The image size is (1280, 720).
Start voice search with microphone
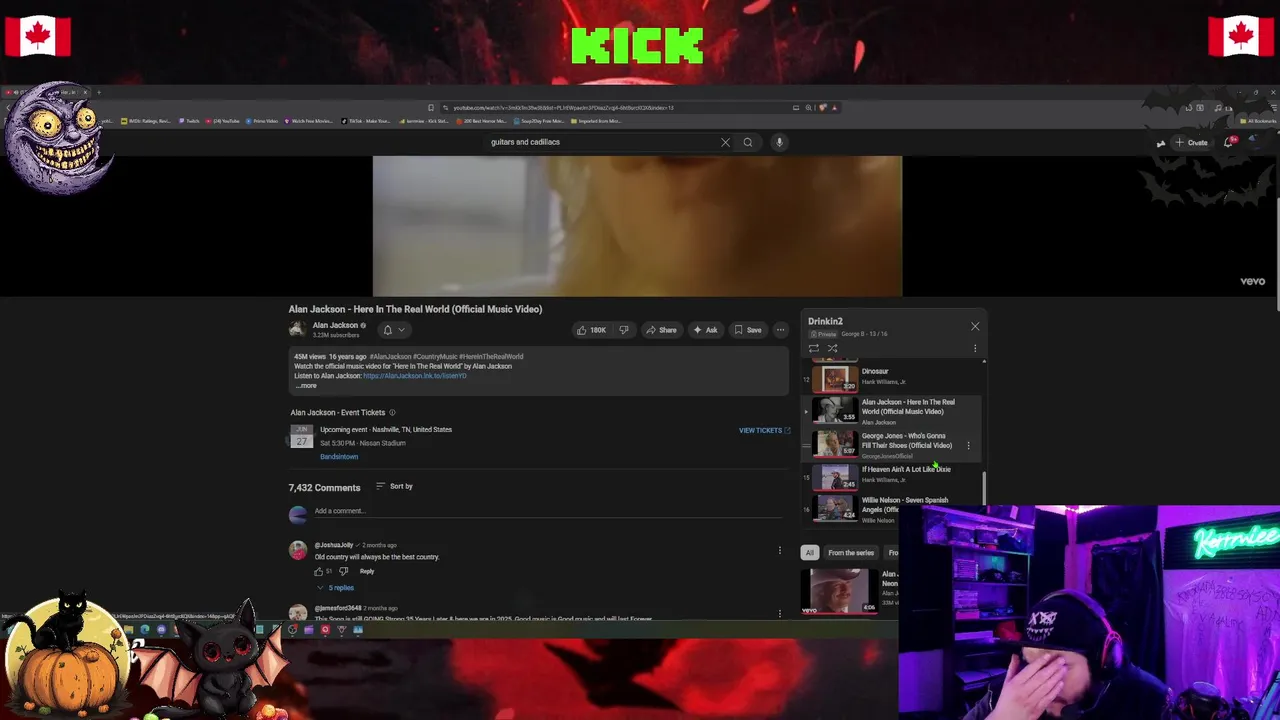(x=779, y=142)
